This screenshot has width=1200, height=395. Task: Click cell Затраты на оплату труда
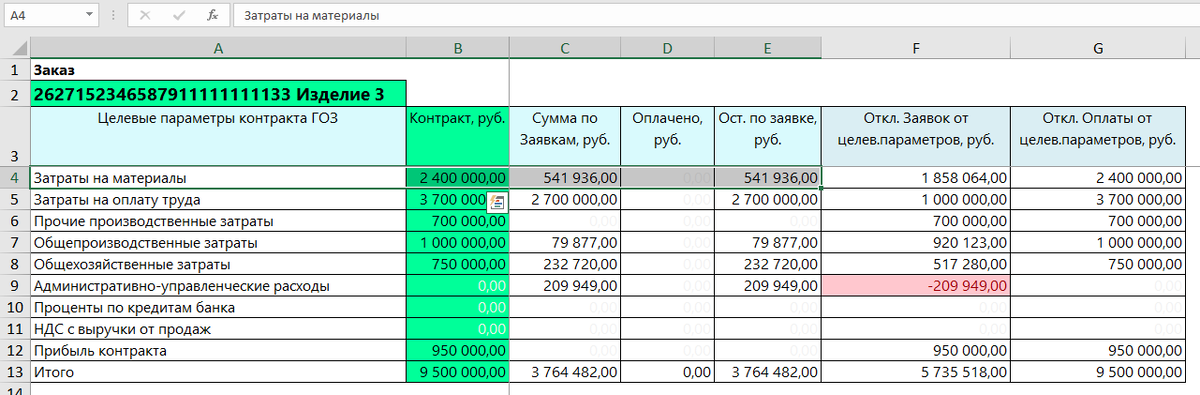pyautogui.click(x=218, y=199)
